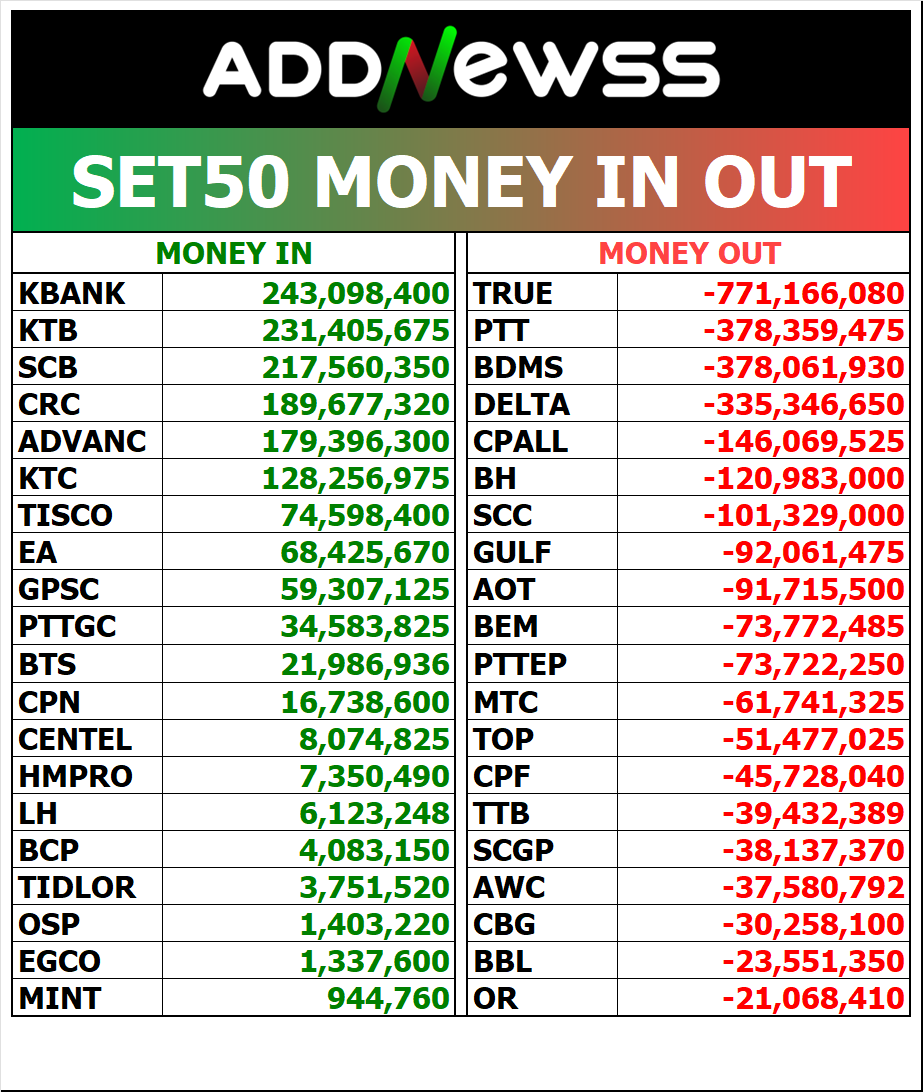
Task: Click the OR ticker cell
Action: [x=496, y=997]
